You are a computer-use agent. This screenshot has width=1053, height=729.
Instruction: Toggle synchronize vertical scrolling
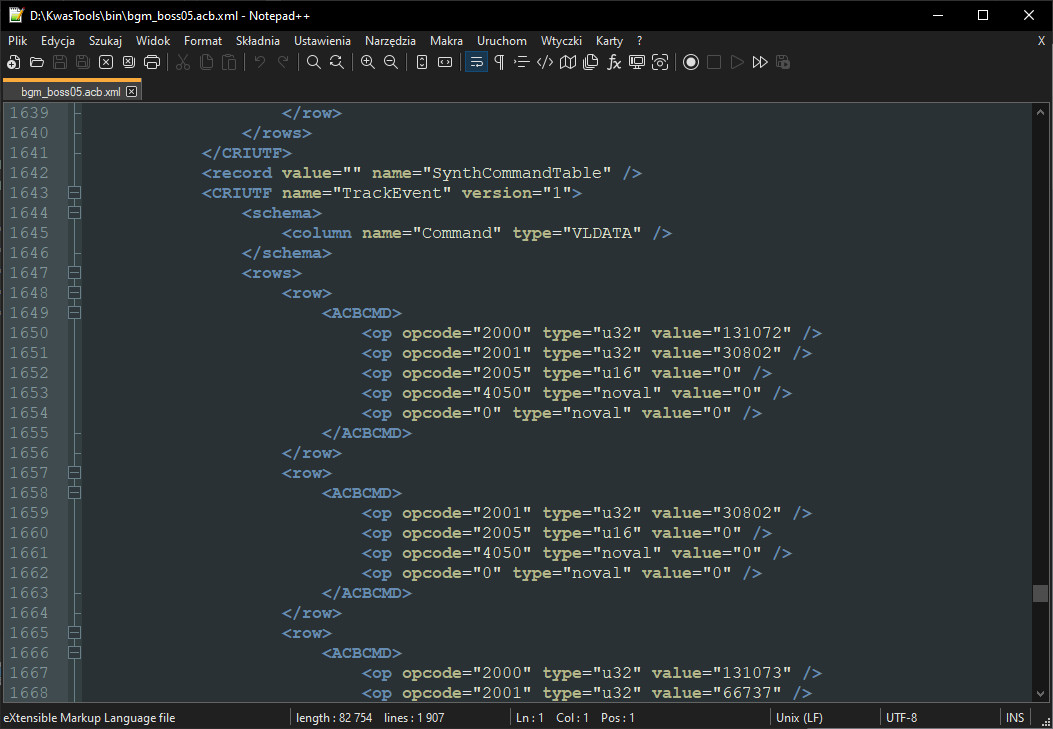pyautogui.click(x=421, y=61)
